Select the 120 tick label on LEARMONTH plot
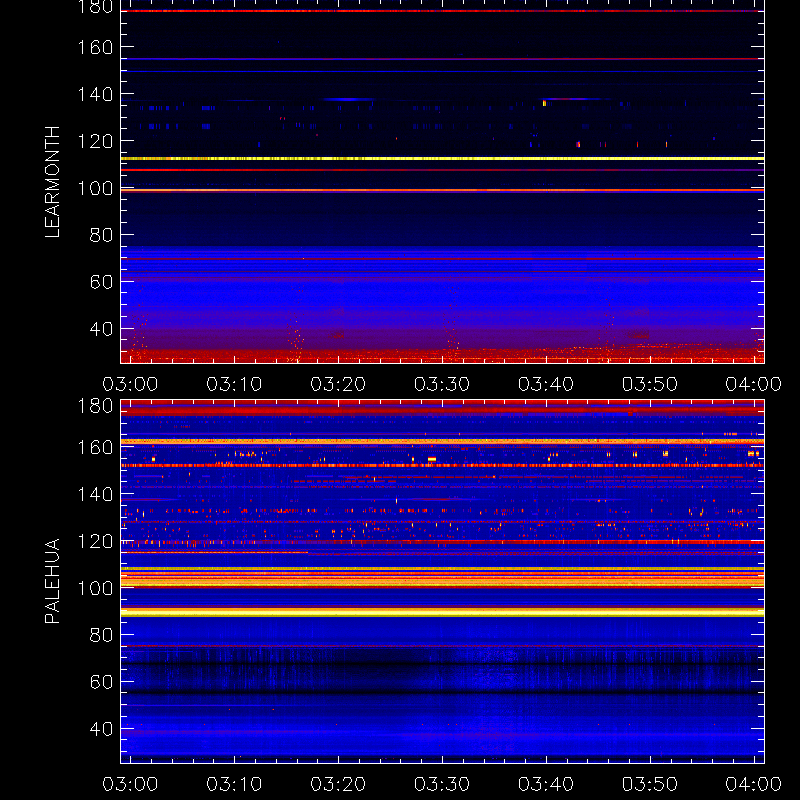The image size is (800, 800). 95,141
